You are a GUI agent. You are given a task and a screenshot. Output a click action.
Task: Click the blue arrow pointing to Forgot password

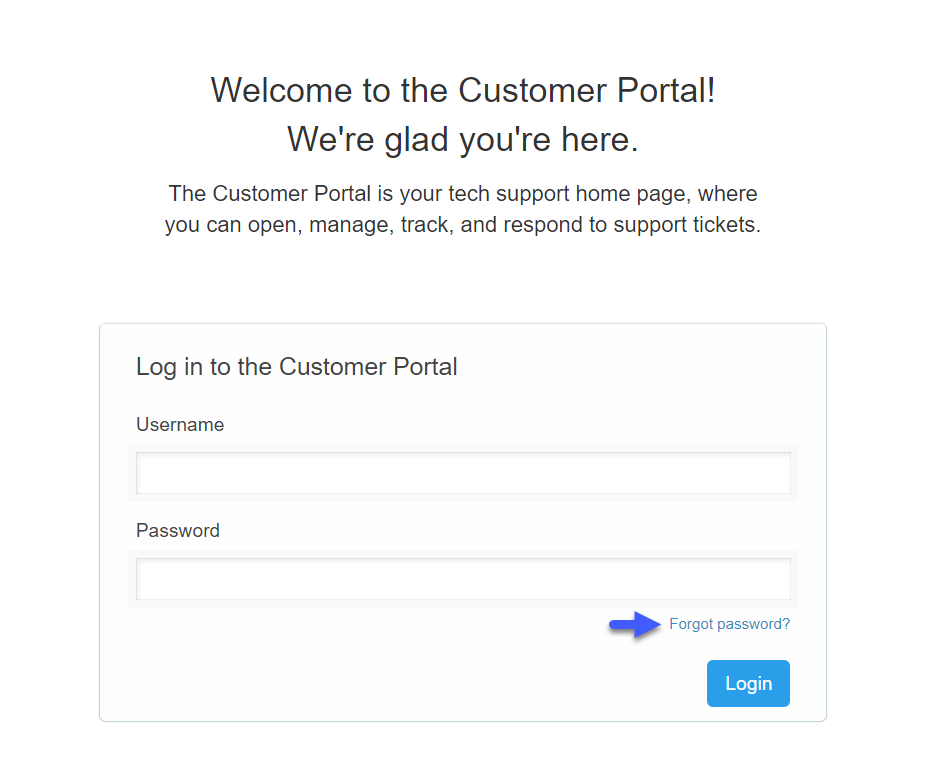632,625
